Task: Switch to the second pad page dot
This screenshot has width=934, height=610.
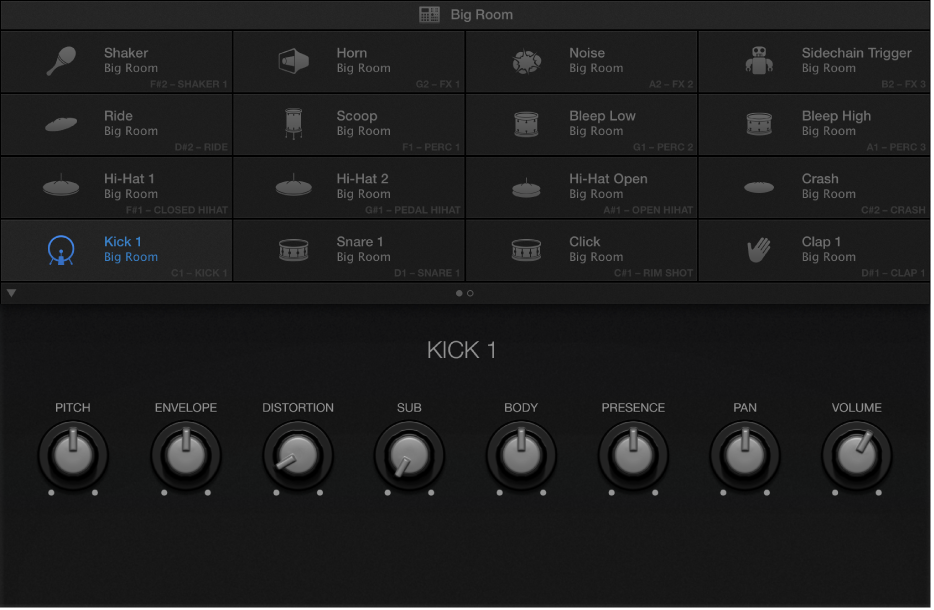Action: coord(470,293)
